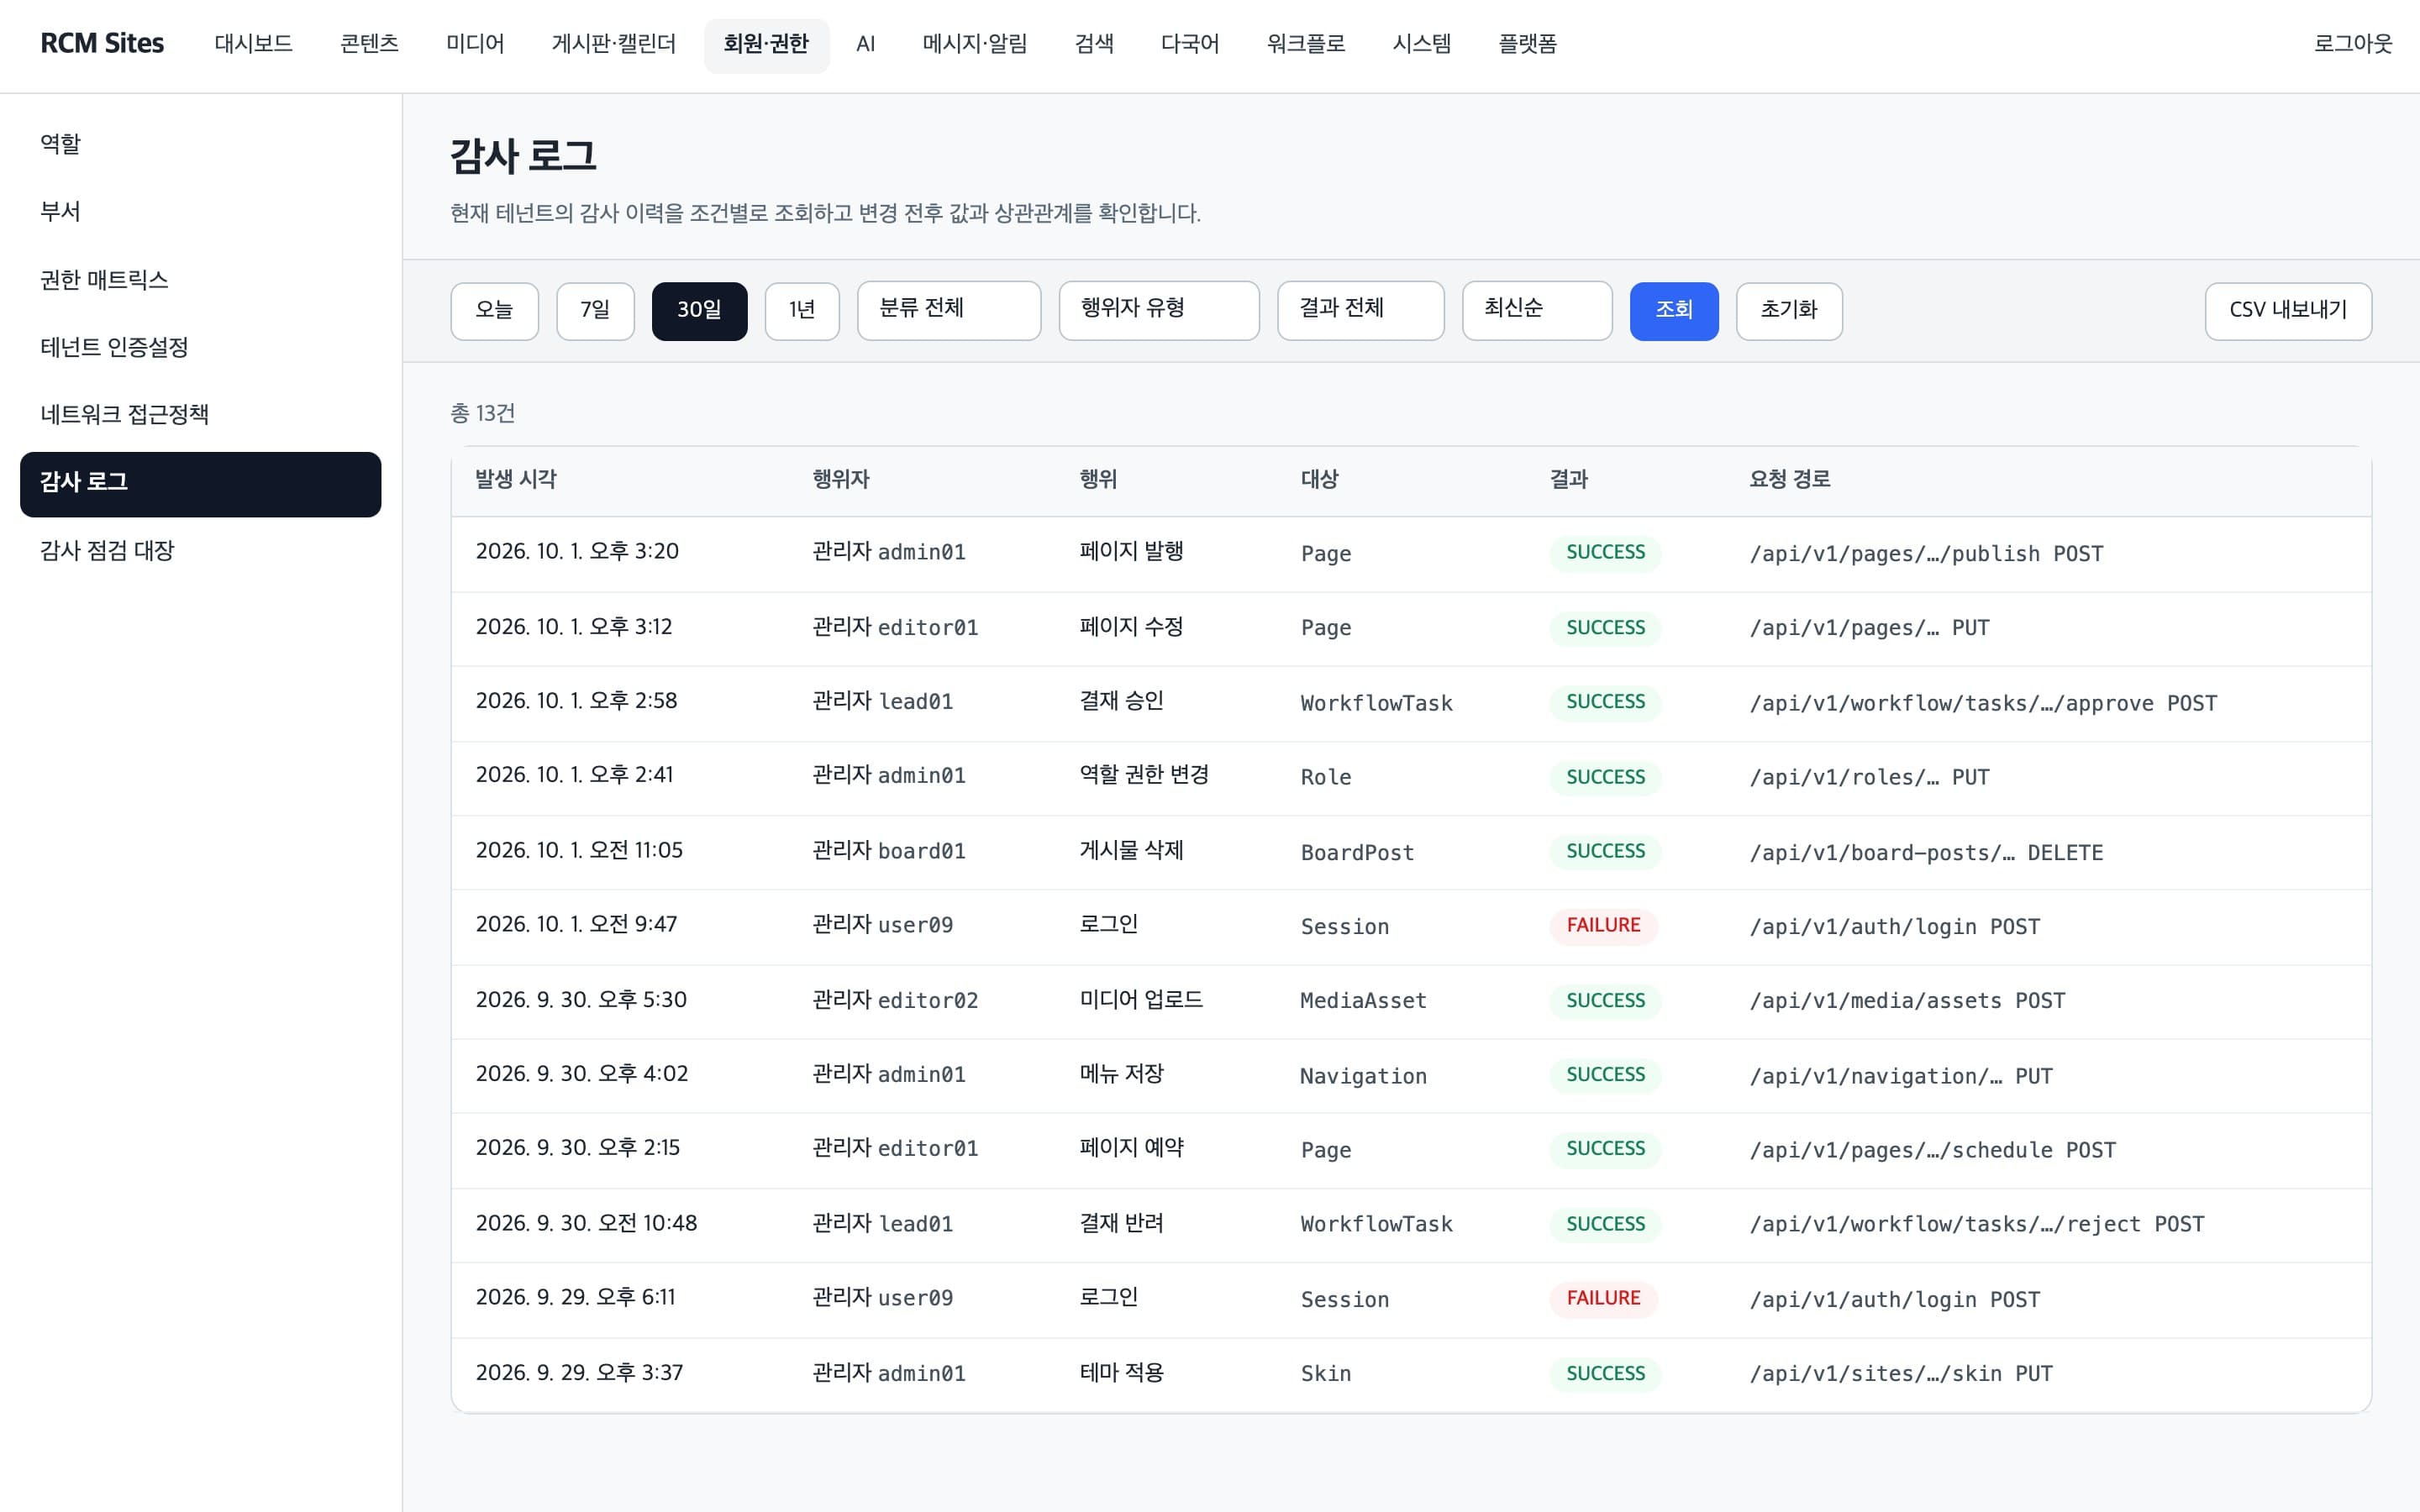Image resolution: width=2420 pixels, height=1512 pixels.
Task: Open the 분류 전체 category dropdown
Action: coord(948,310)
